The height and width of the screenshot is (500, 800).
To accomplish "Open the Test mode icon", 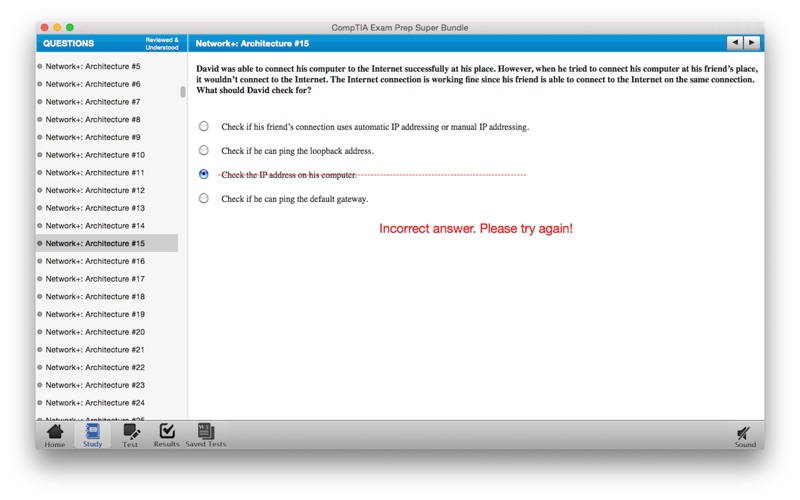I will (x=130, y=434).
